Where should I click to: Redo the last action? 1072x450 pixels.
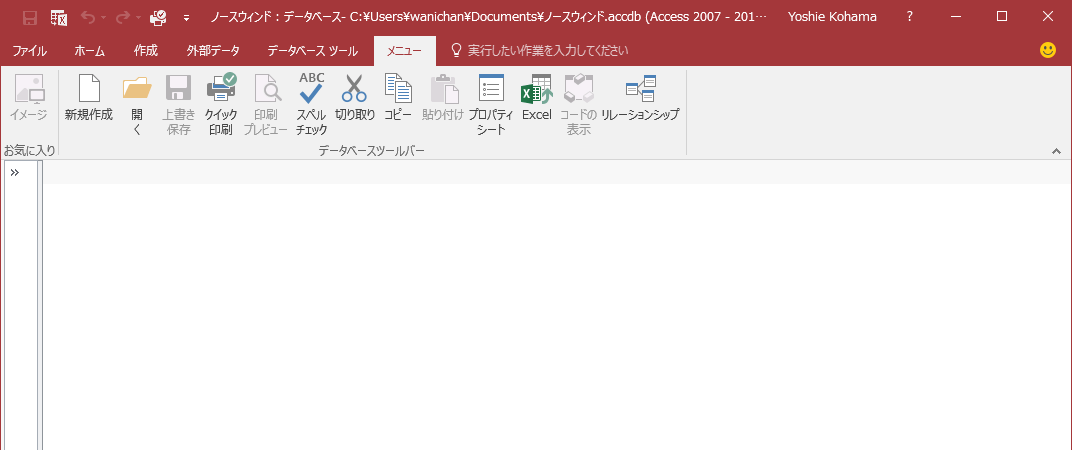pyautogui.click(x=124, y=18)
